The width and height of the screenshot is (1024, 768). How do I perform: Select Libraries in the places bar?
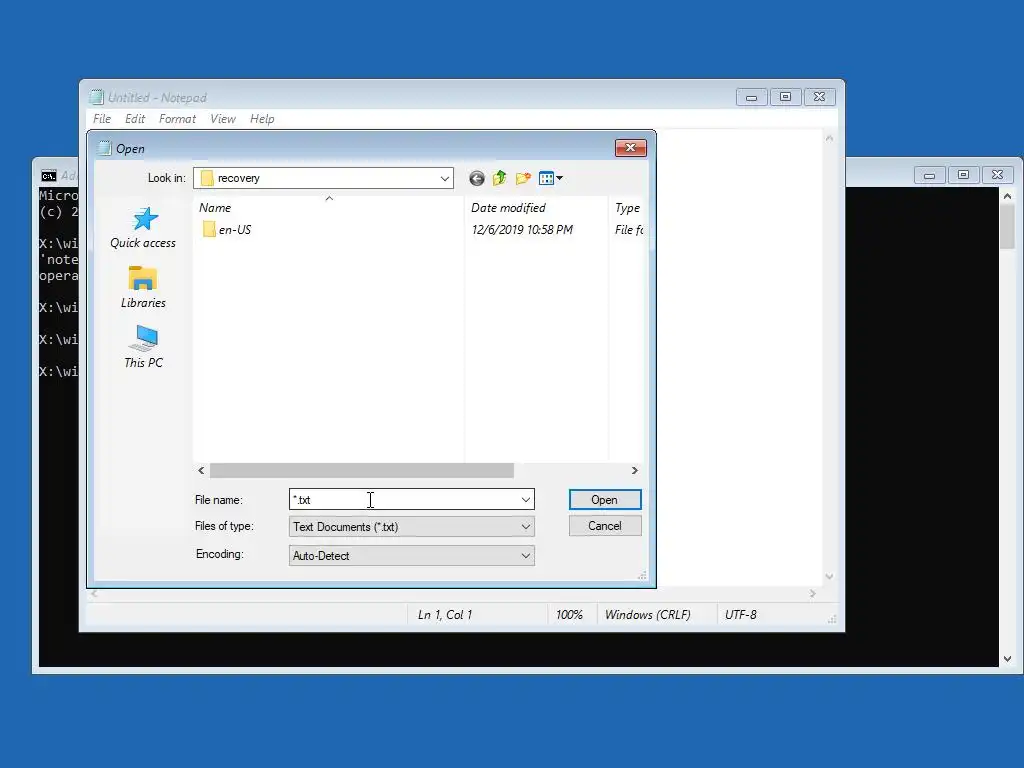pyautogui.click(x=143, y=287)
